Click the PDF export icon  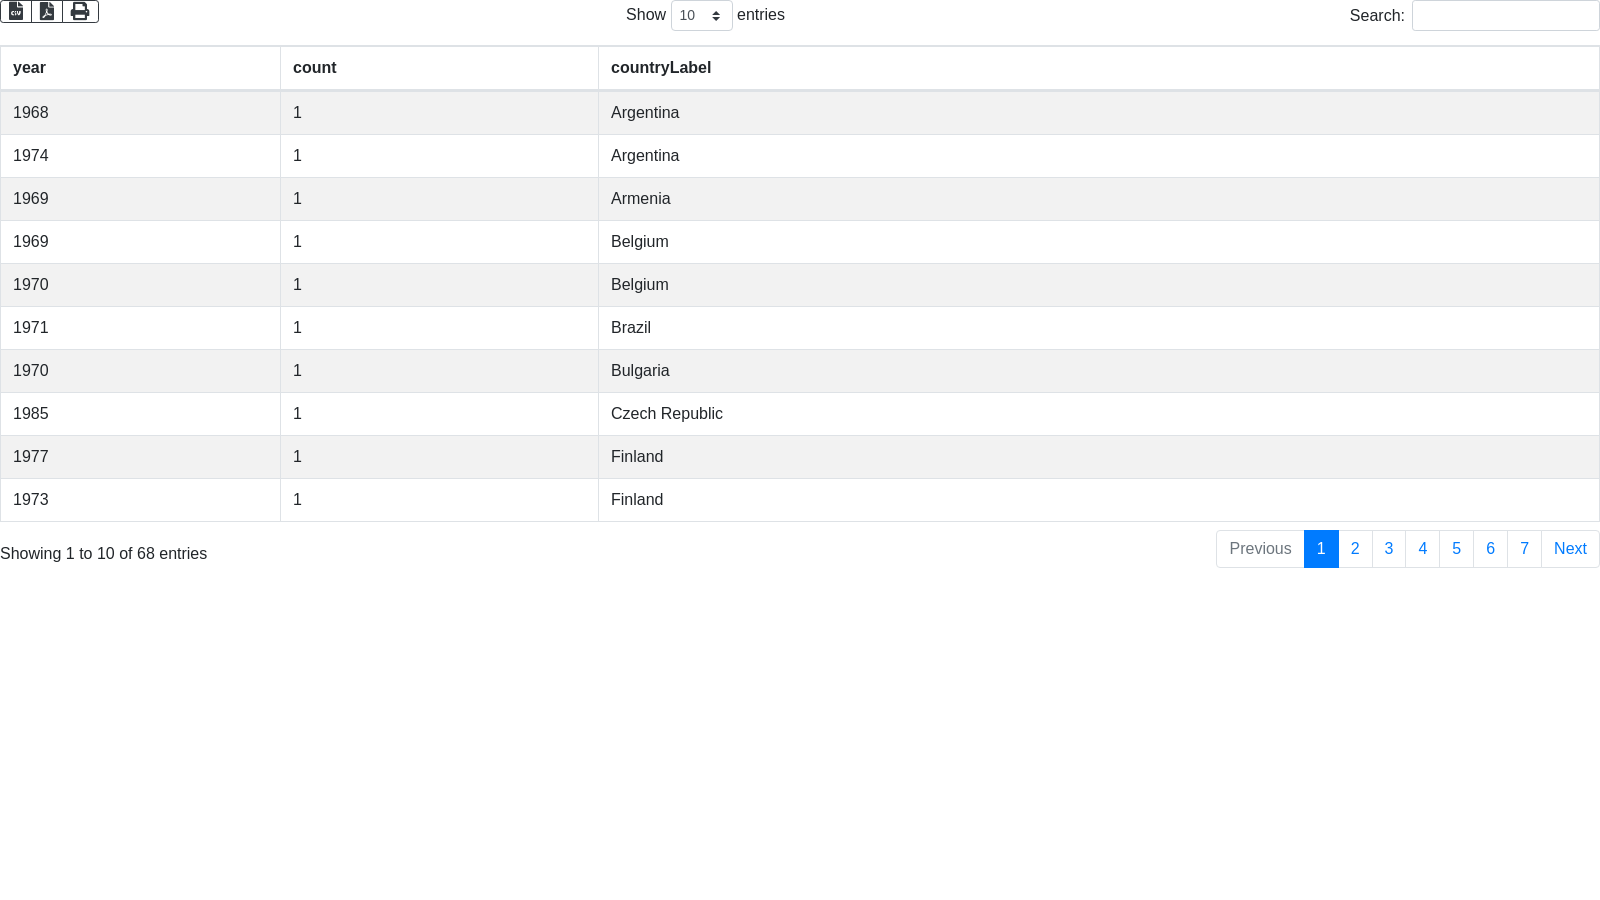click(47, 11)
